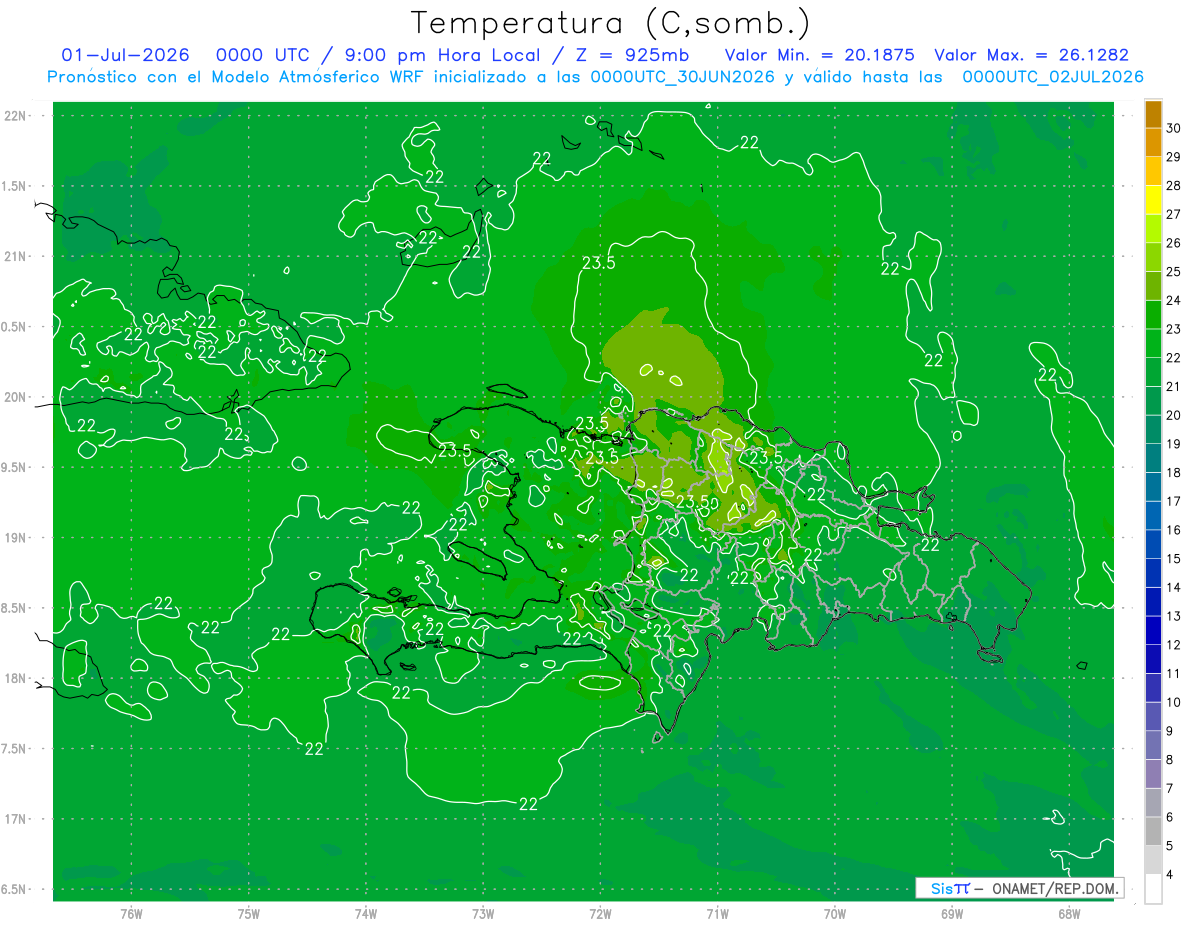This screenshot has width=1200, height=927.
Task: Click the "23.5" contour label near 21N
Action: 598,263
